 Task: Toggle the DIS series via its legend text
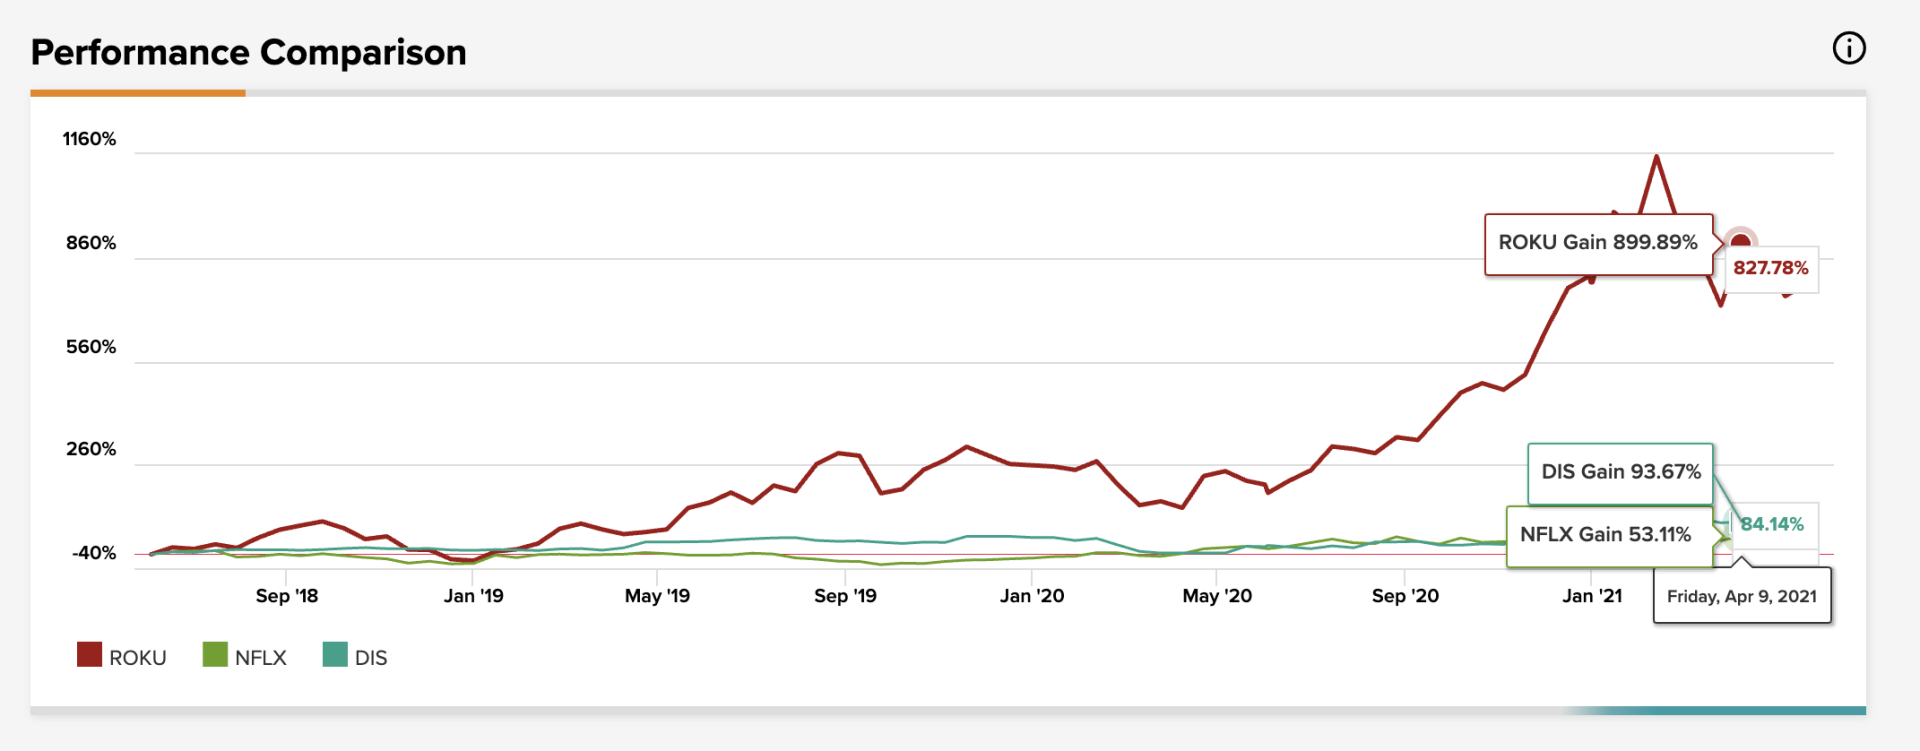pyautogui.click(x=371, y=658)
